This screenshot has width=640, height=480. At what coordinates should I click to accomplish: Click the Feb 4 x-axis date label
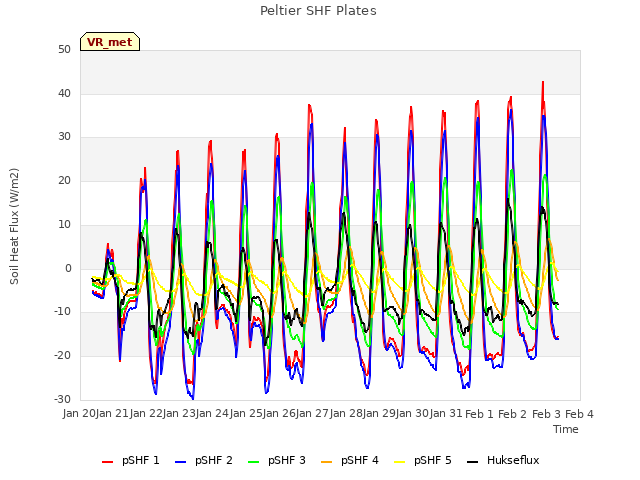coord(579,414)
